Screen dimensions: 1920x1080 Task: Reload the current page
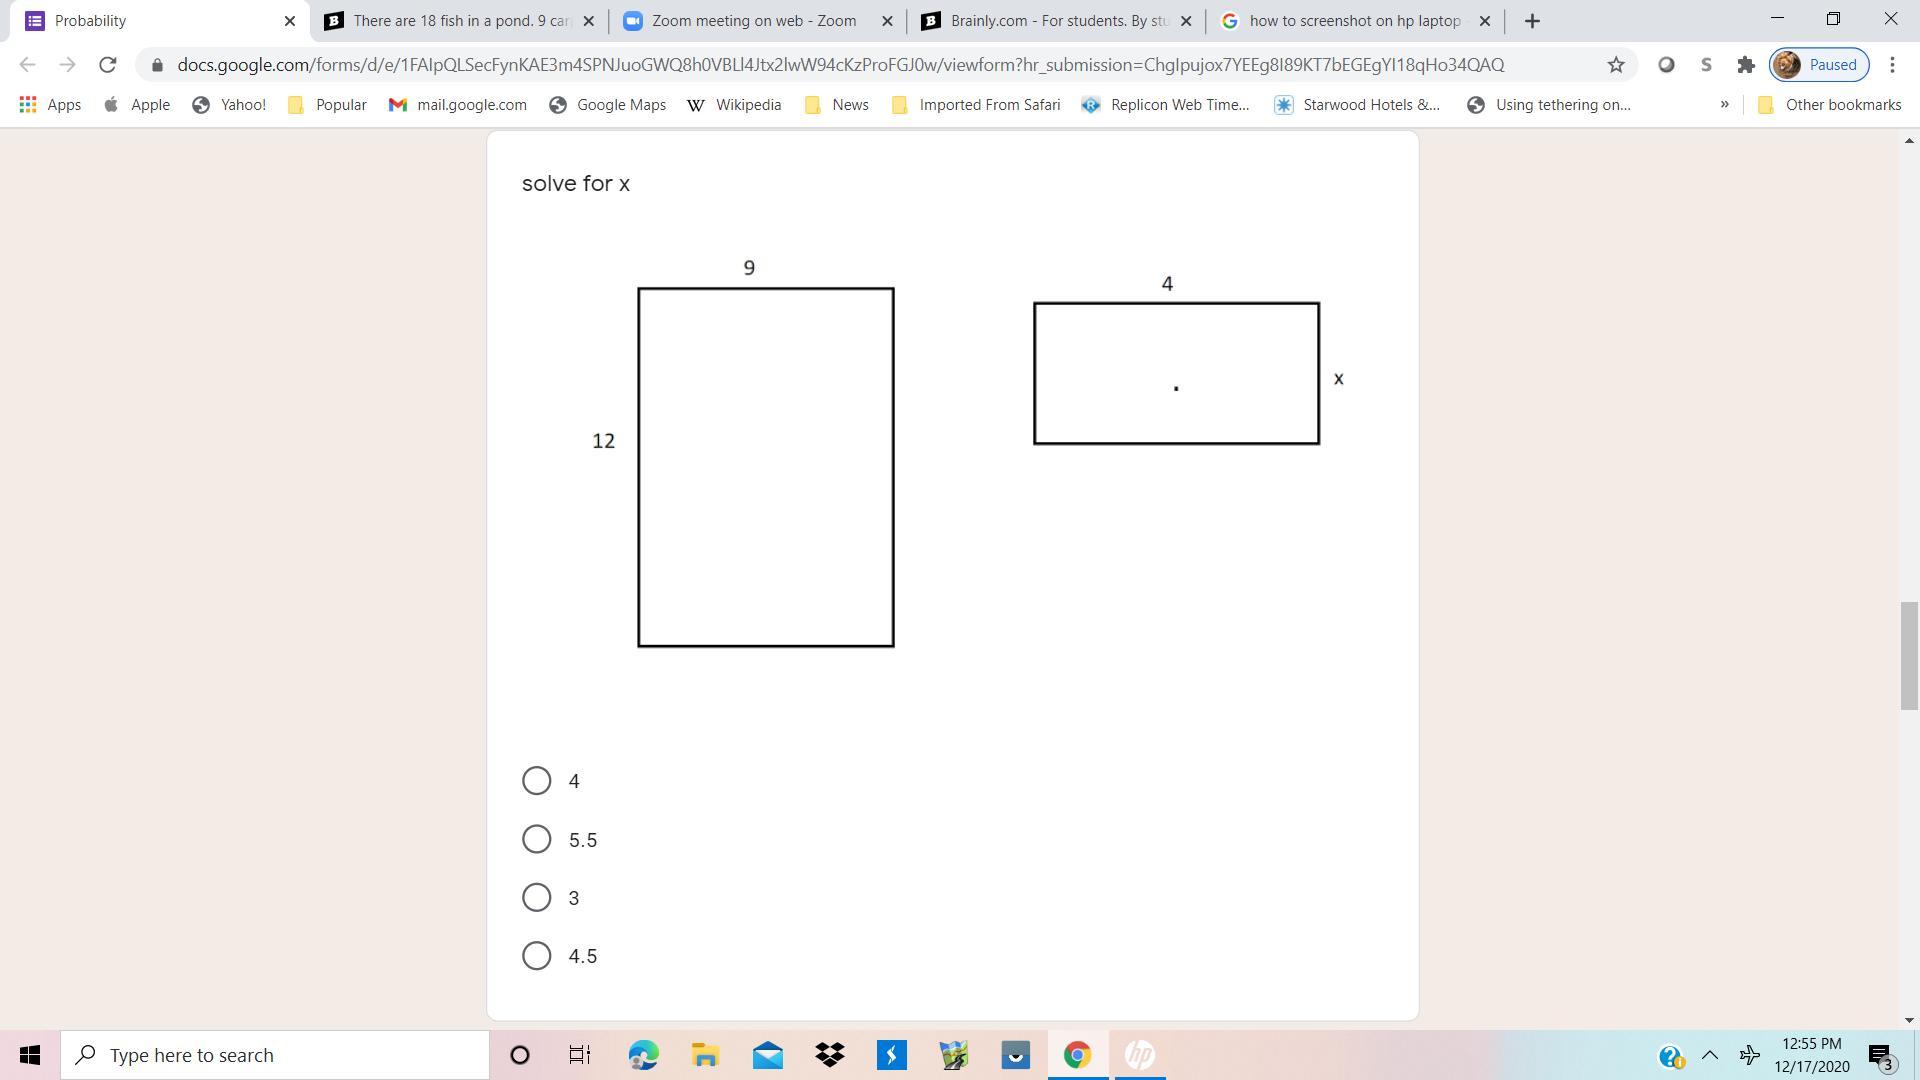click(107, 65)
